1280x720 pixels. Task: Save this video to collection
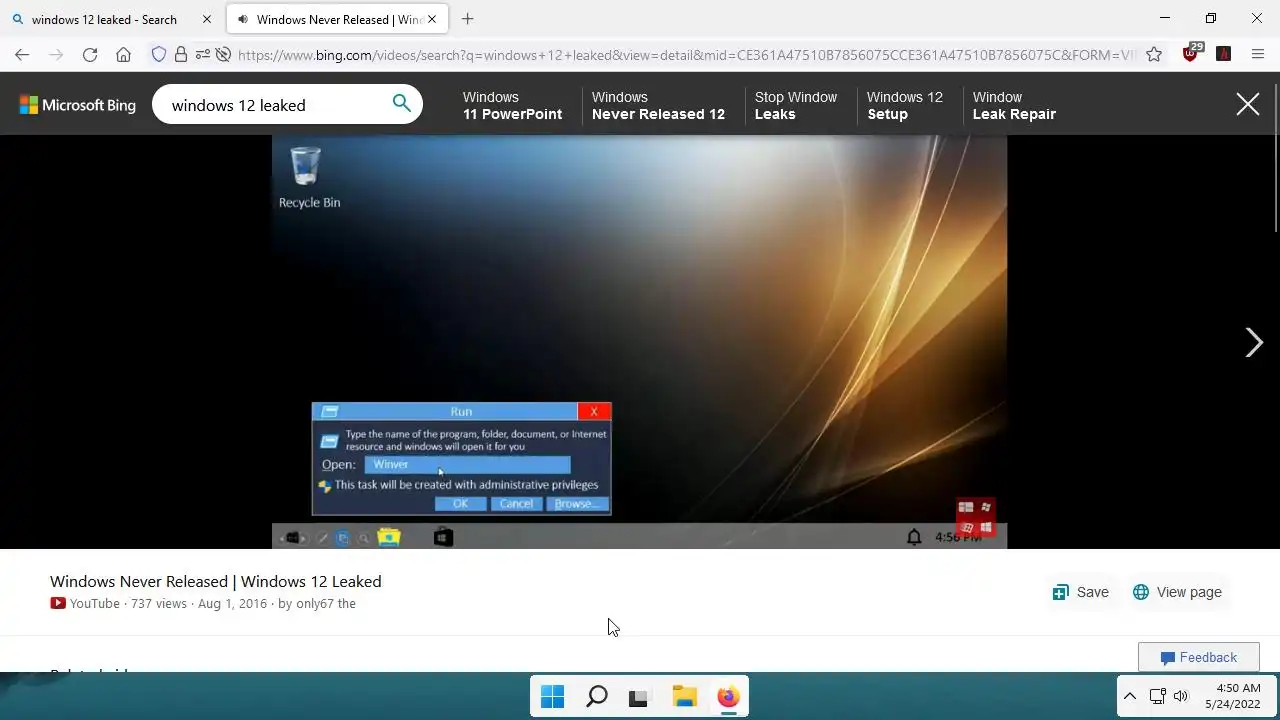pyautogui.click(x=1080, y=592)
